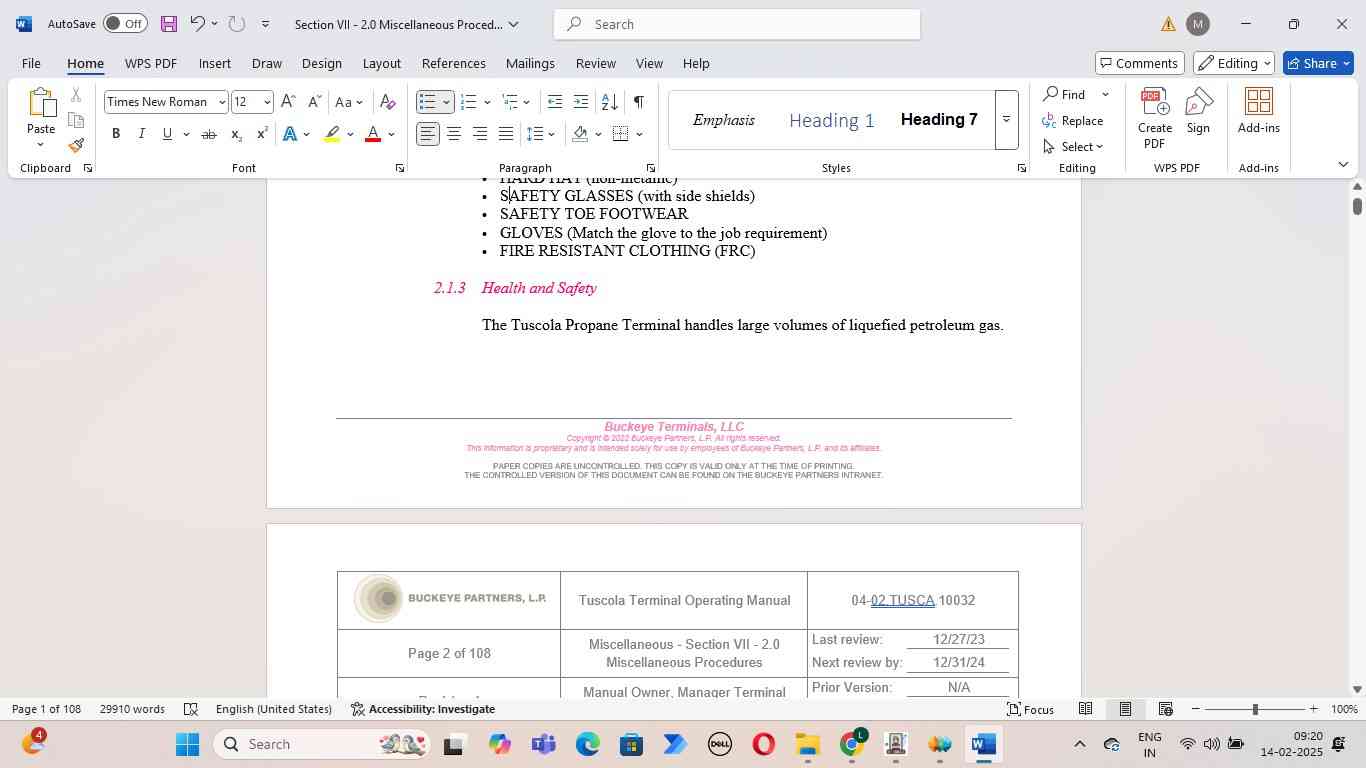Apply red font color button

click(x=373, y=134)
